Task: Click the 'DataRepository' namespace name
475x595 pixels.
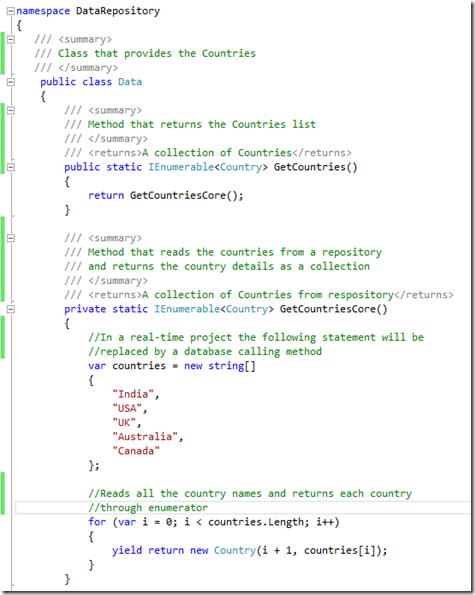Action: [118, 11]
